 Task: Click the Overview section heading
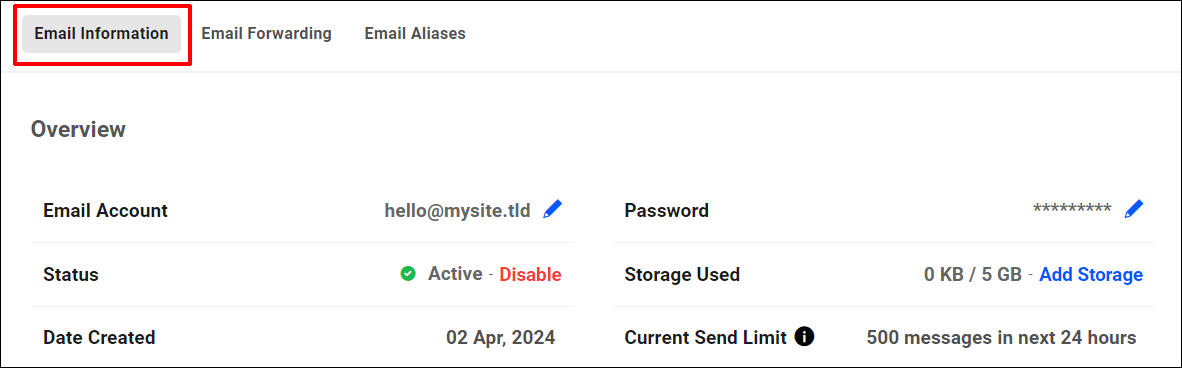pyautogui.click(x=78, y=129)
